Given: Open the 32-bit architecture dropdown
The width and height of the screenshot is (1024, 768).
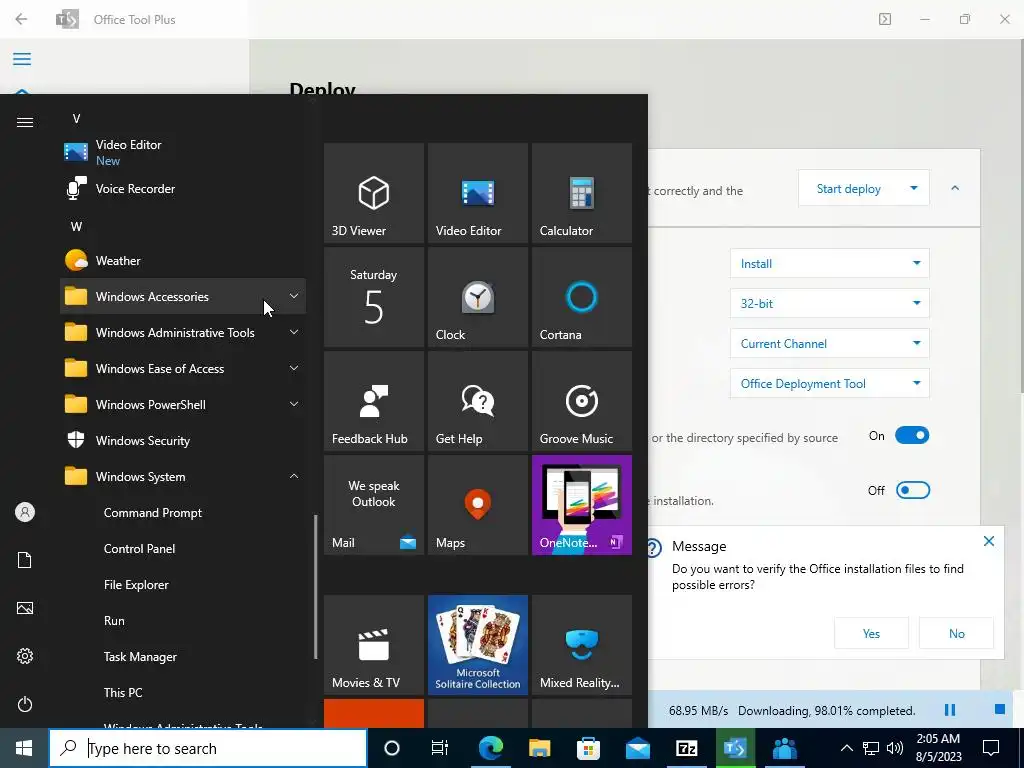Looking at the screenshot, I should click(829, 304).
